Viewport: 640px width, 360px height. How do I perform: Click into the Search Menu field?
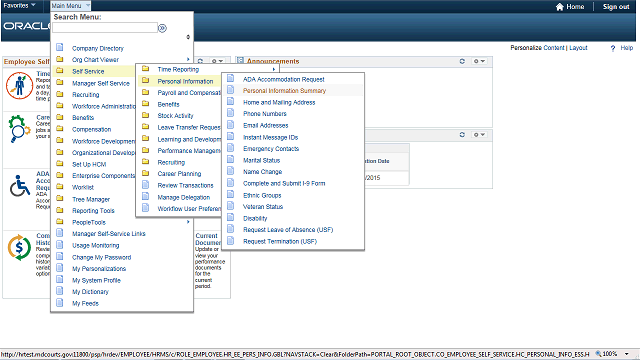tap(105, 28)
